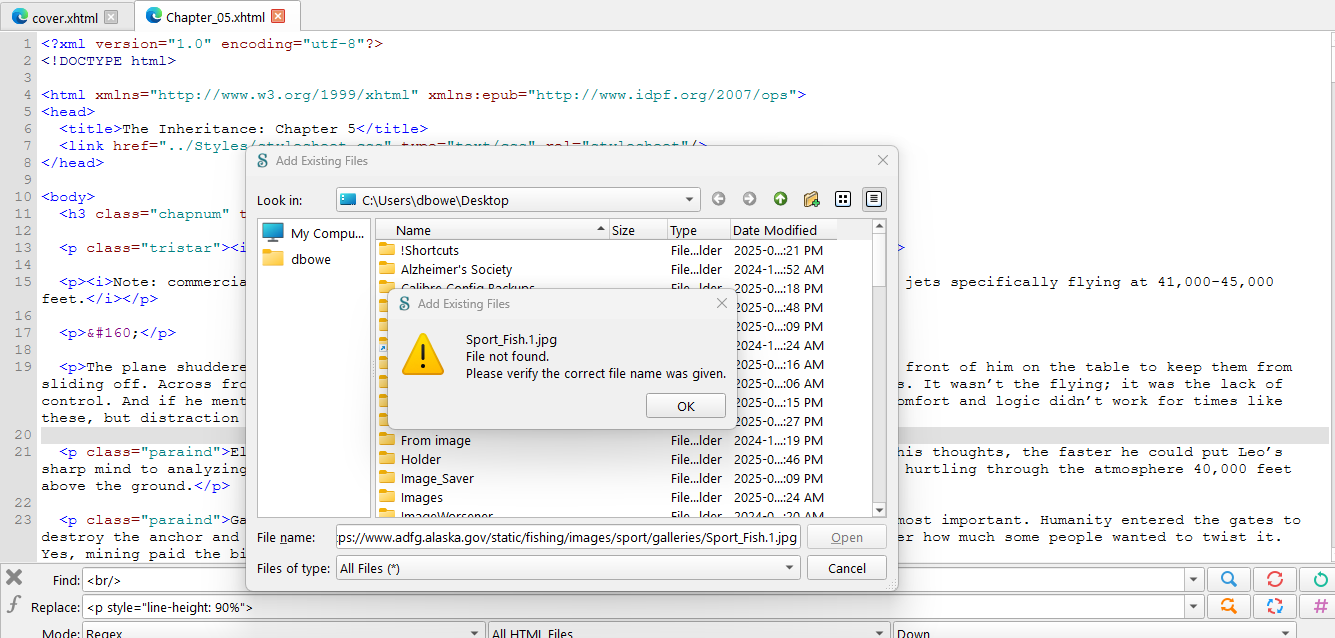Image resolution: width=1335 pixels, height=638 pixels.
Task: Click the Find text field
Action: coord(633,579)
